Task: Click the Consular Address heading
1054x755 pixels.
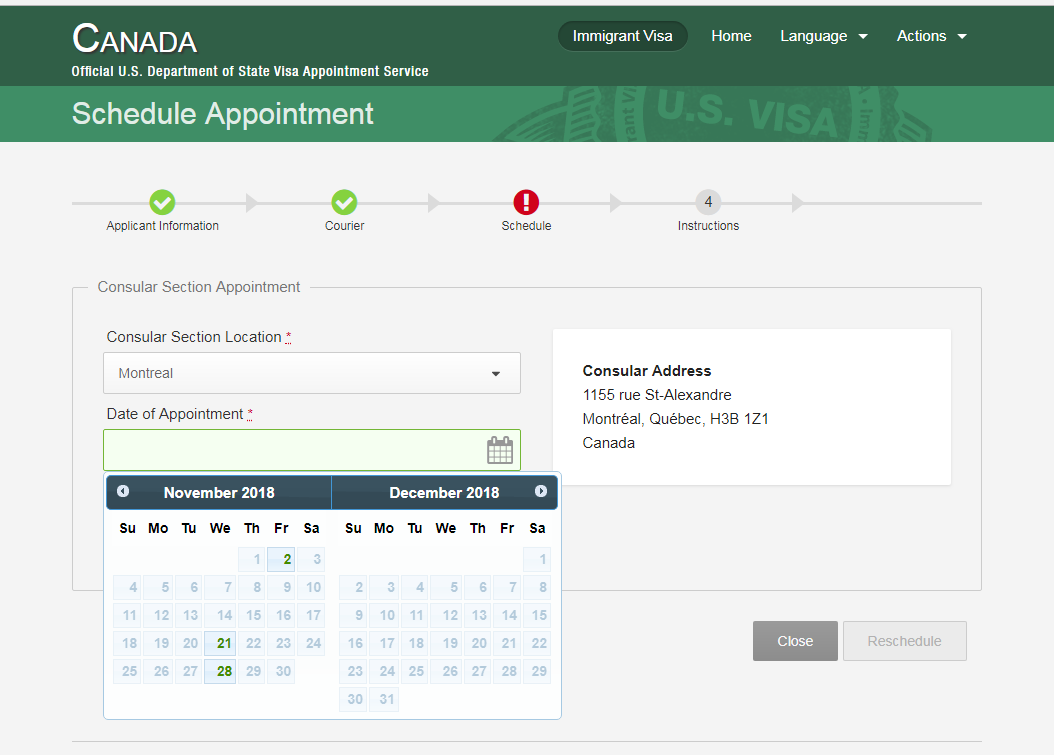Action: [647, 371]
